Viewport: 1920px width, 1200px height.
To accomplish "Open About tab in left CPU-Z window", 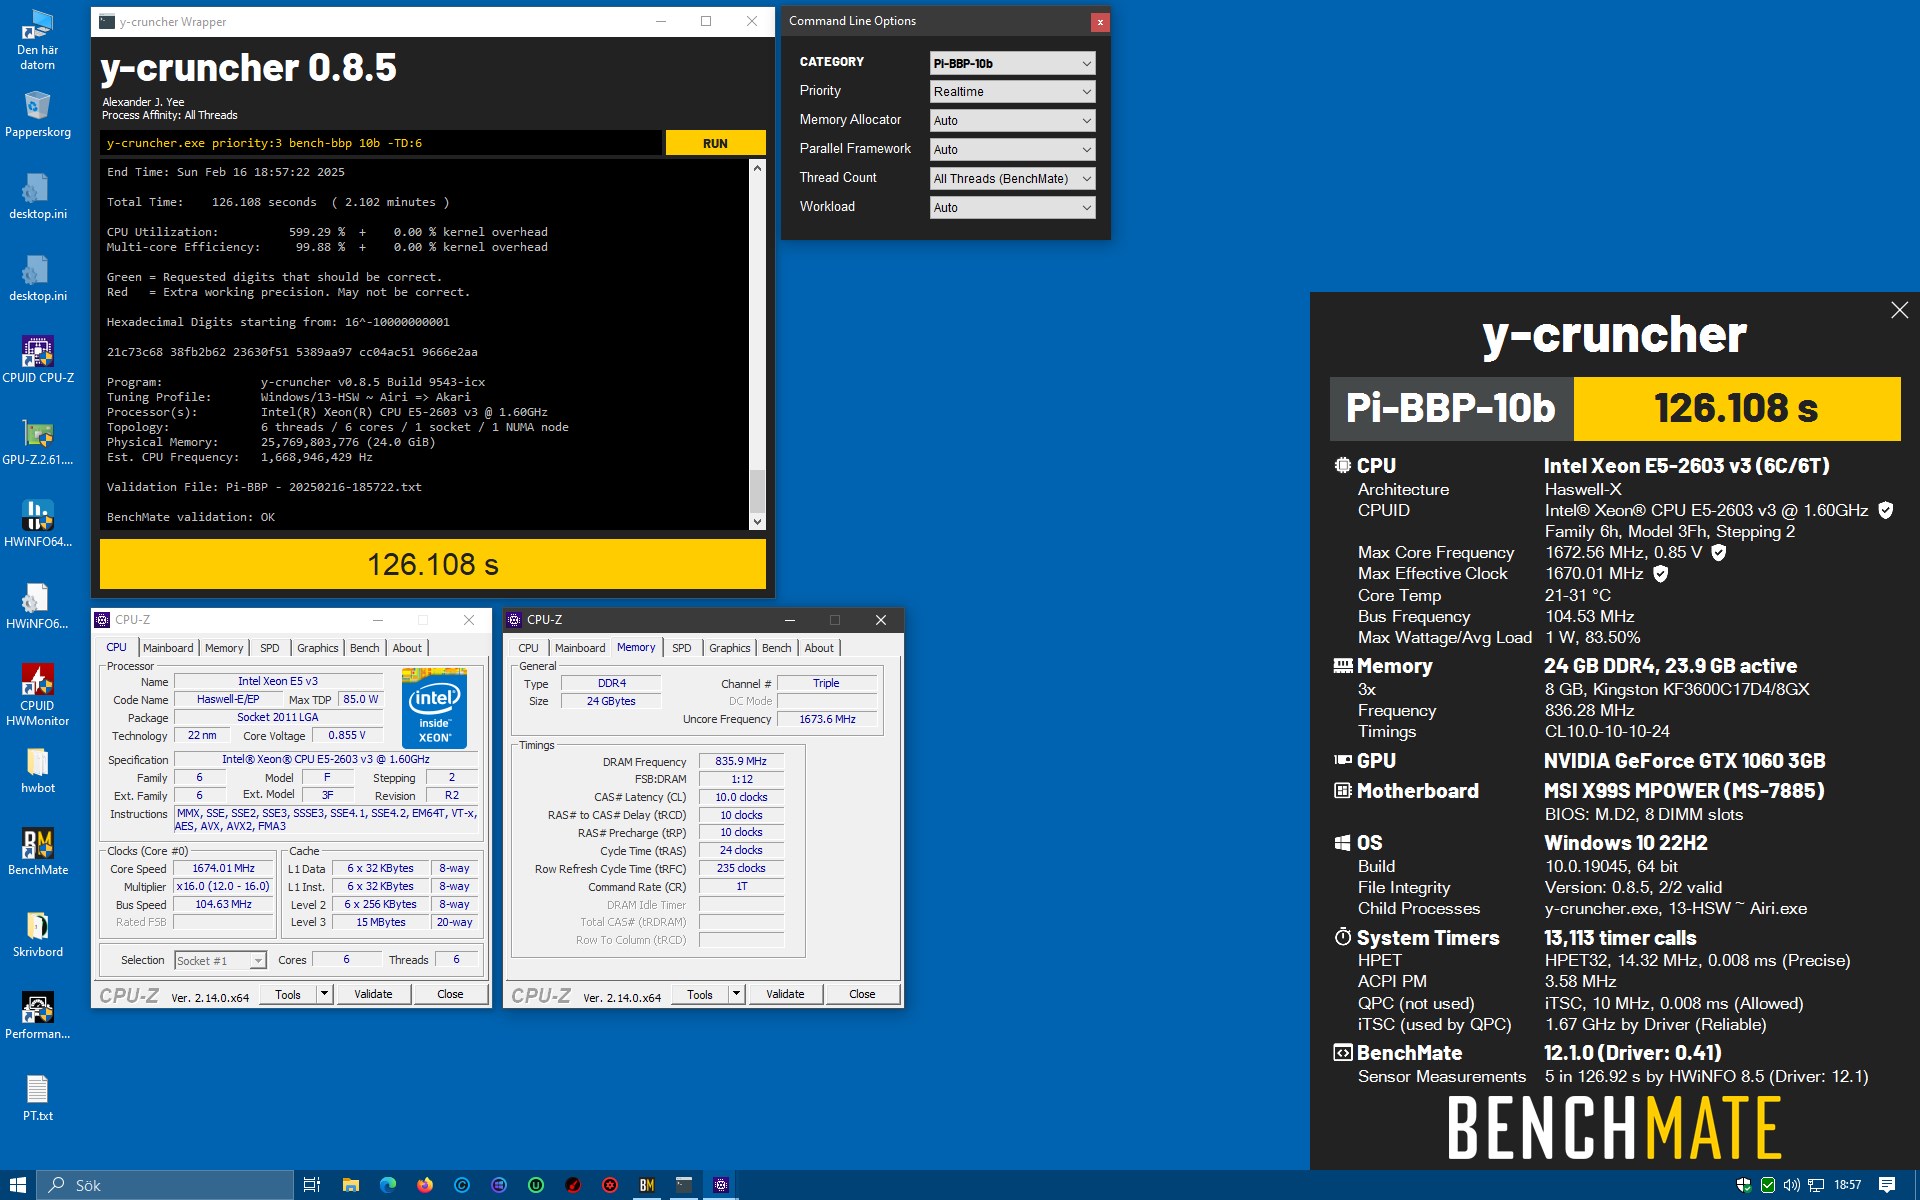I will (407, 648).
